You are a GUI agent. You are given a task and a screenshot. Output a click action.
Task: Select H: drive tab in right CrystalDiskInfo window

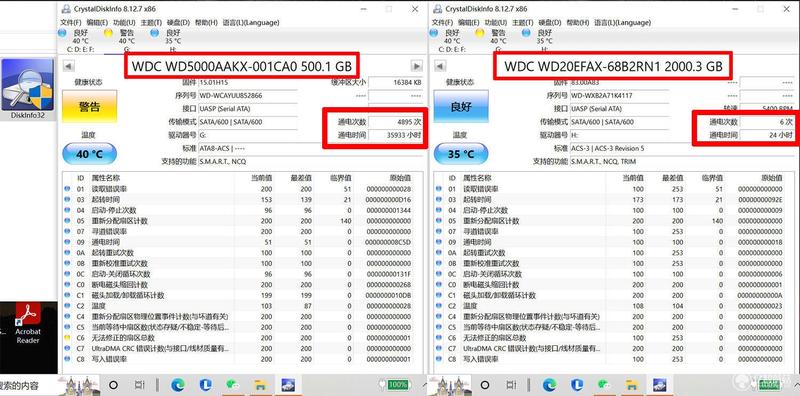tap(544, 40)
